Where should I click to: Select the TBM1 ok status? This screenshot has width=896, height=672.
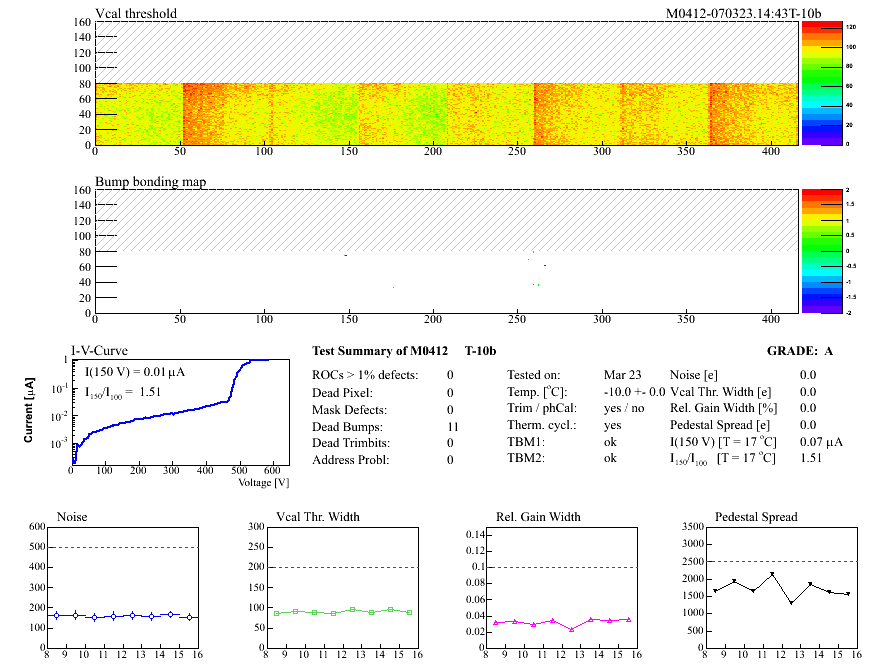[610, 441]
